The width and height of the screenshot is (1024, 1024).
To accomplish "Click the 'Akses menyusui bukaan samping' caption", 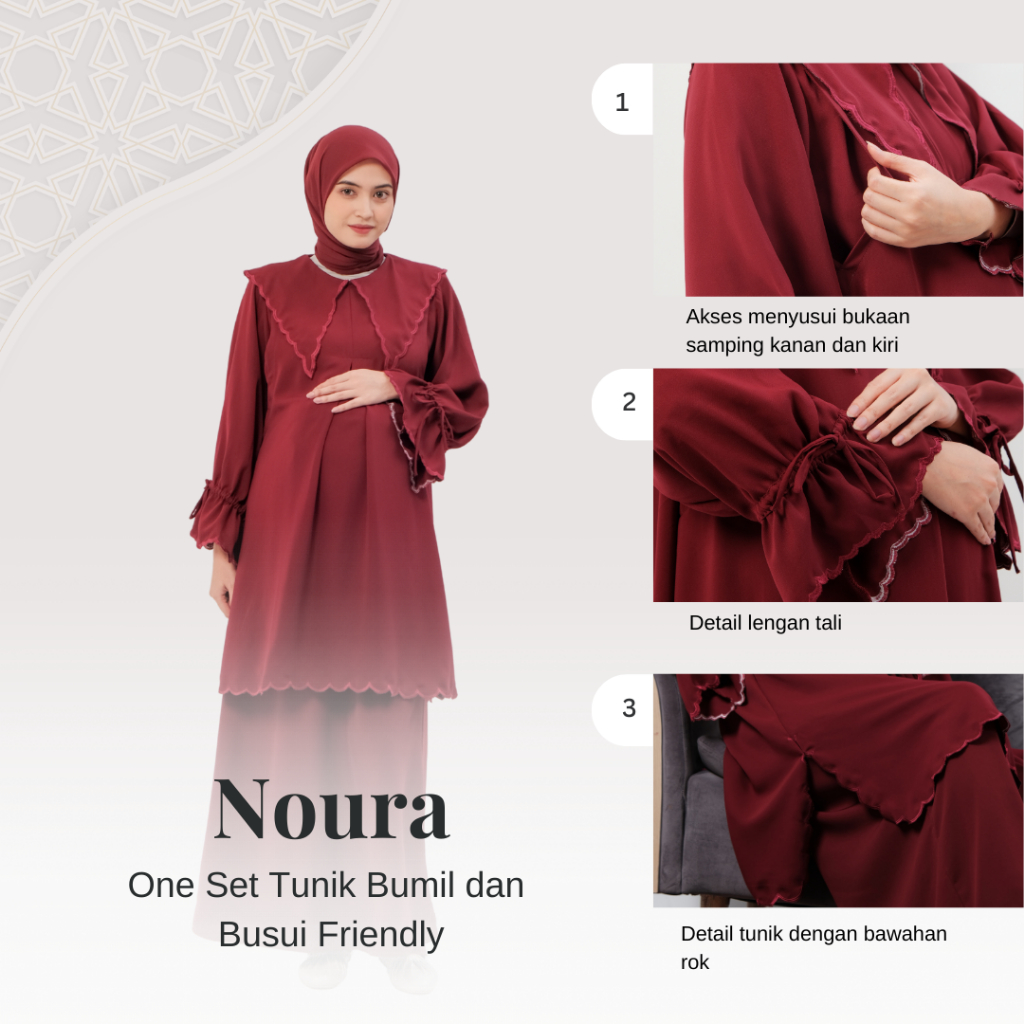I will click(797, 330).
